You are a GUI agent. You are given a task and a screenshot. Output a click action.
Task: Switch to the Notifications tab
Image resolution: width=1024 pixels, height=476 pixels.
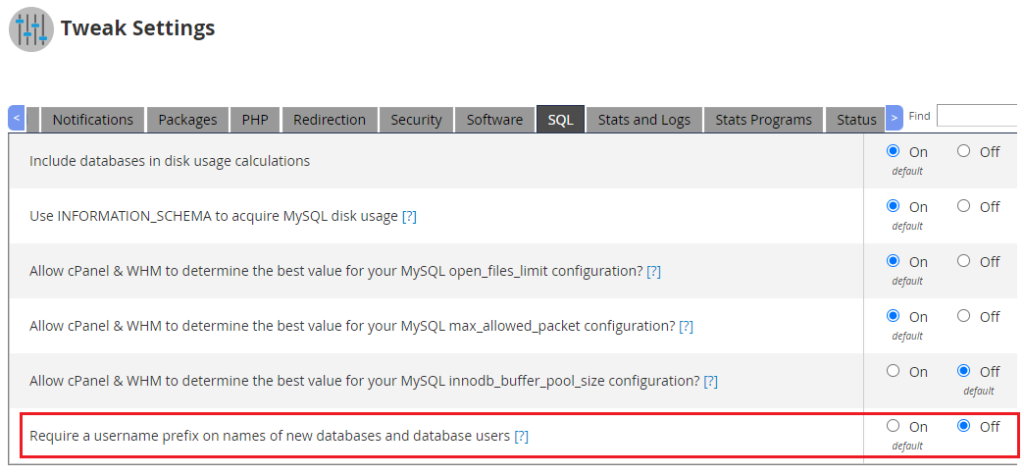(93, 120)
